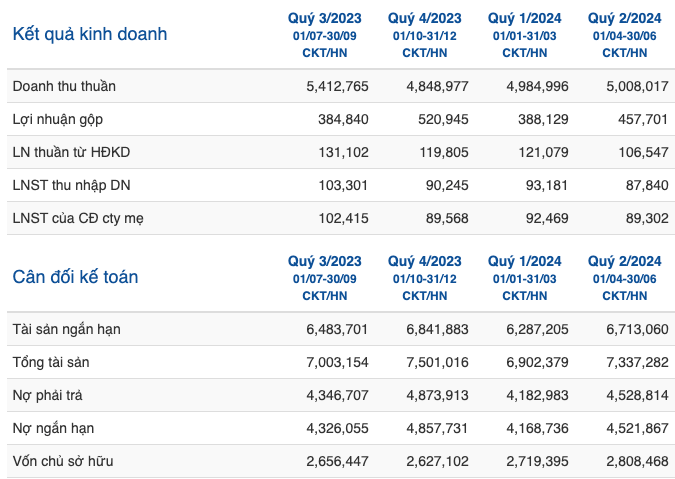The height and width of the screenshot is (479, 675).
Task: Click the Tài sản ngắn hạn row label
Action: pyautogui.click(x=66, y=329)
